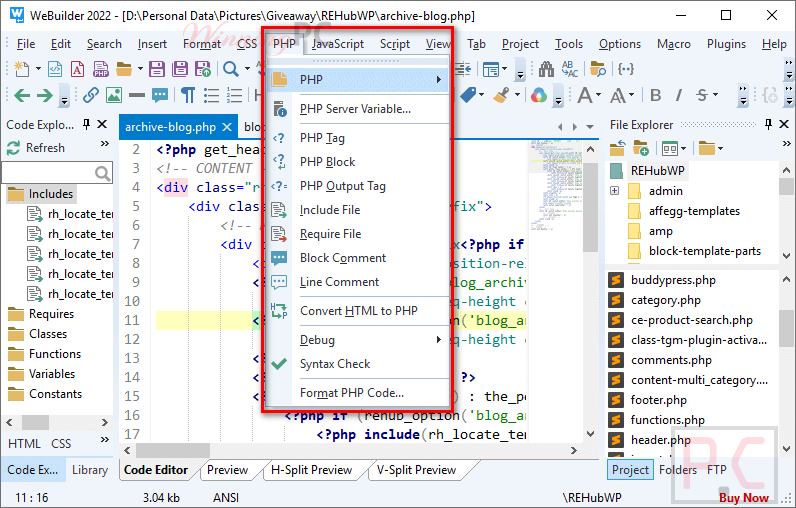Close the archive-blog.php tab
This screenshot has height=508, width=796.
[x=227, y=127]
